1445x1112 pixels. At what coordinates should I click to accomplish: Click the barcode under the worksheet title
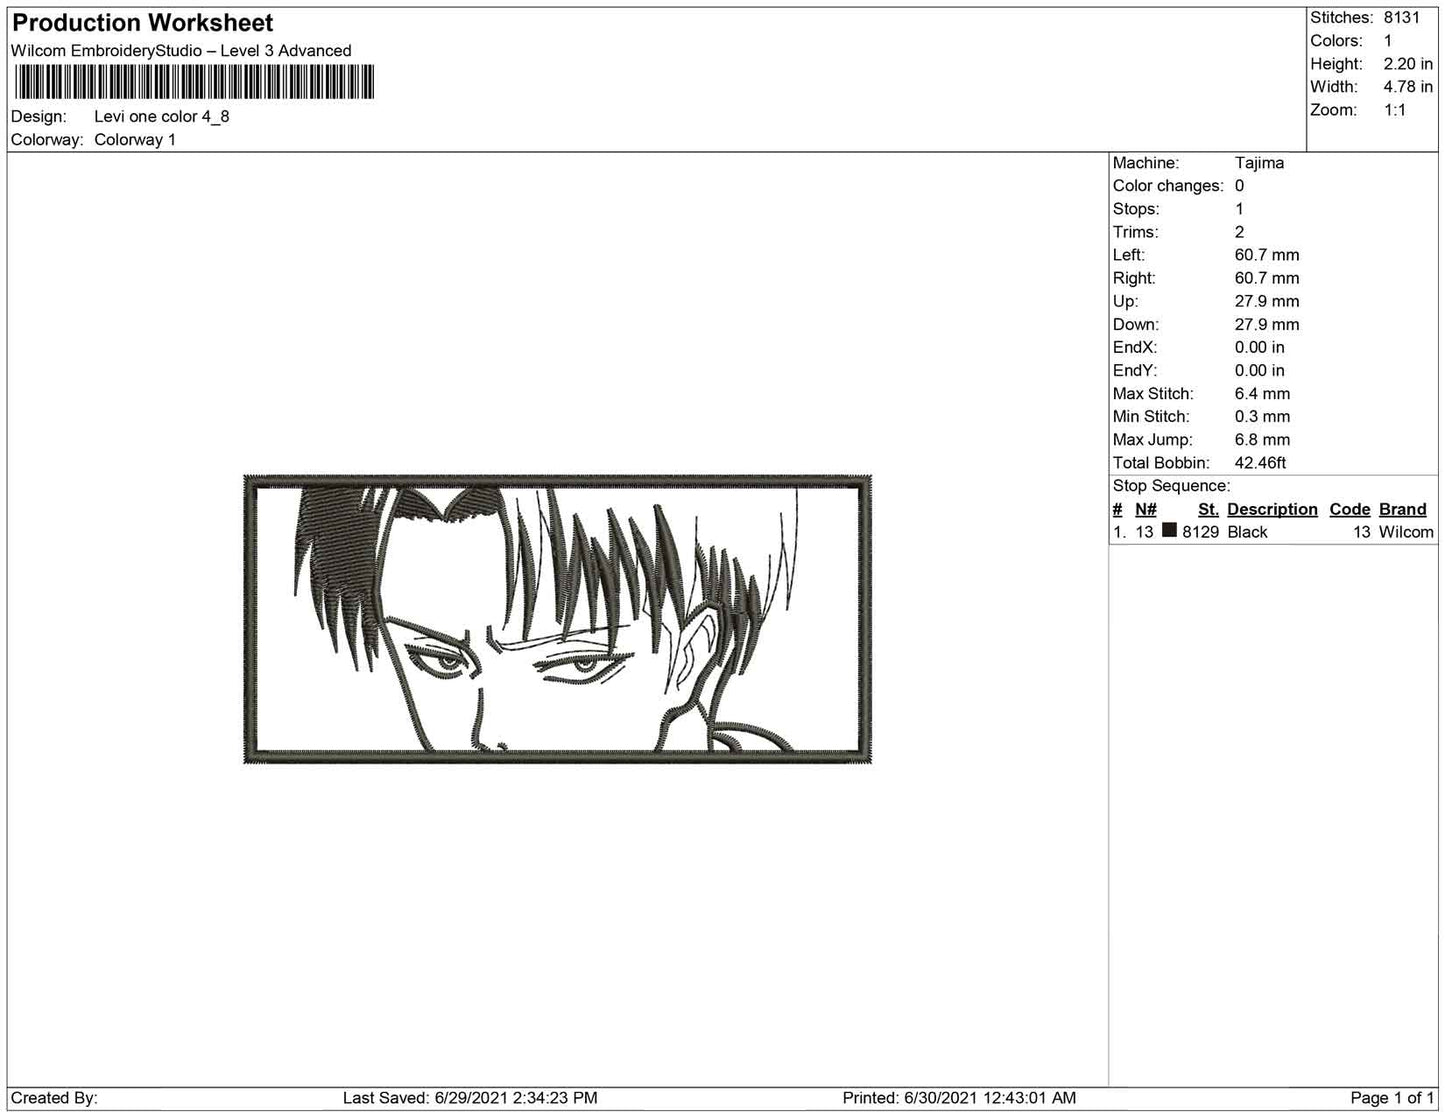pos(193,82)
